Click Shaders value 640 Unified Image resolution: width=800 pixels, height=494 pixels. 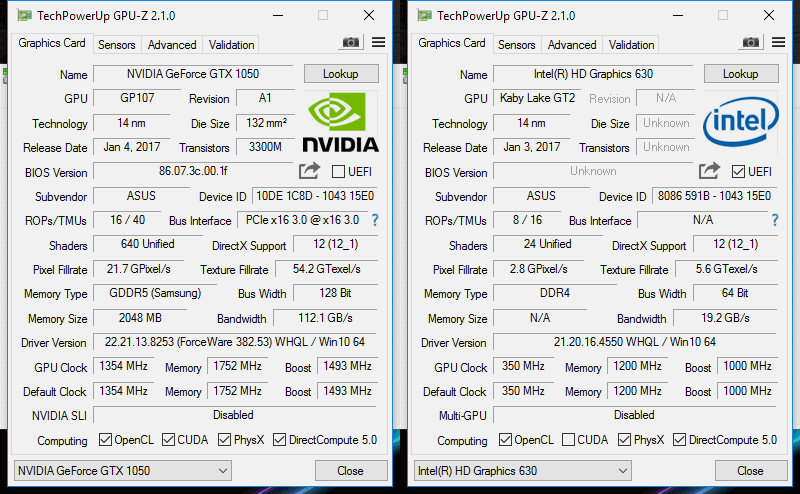click(x=148, y=244)
